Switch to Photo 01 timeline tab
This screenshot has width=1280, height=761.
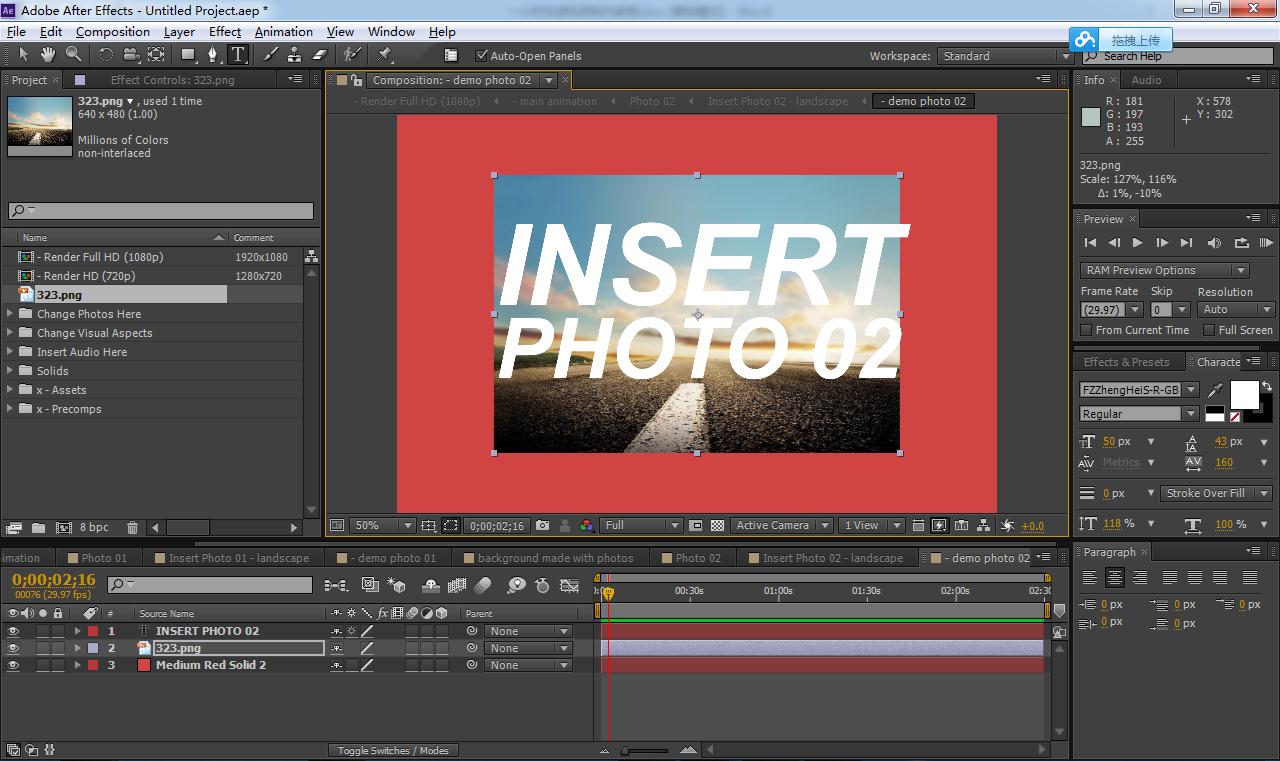[x=103, y=558]
